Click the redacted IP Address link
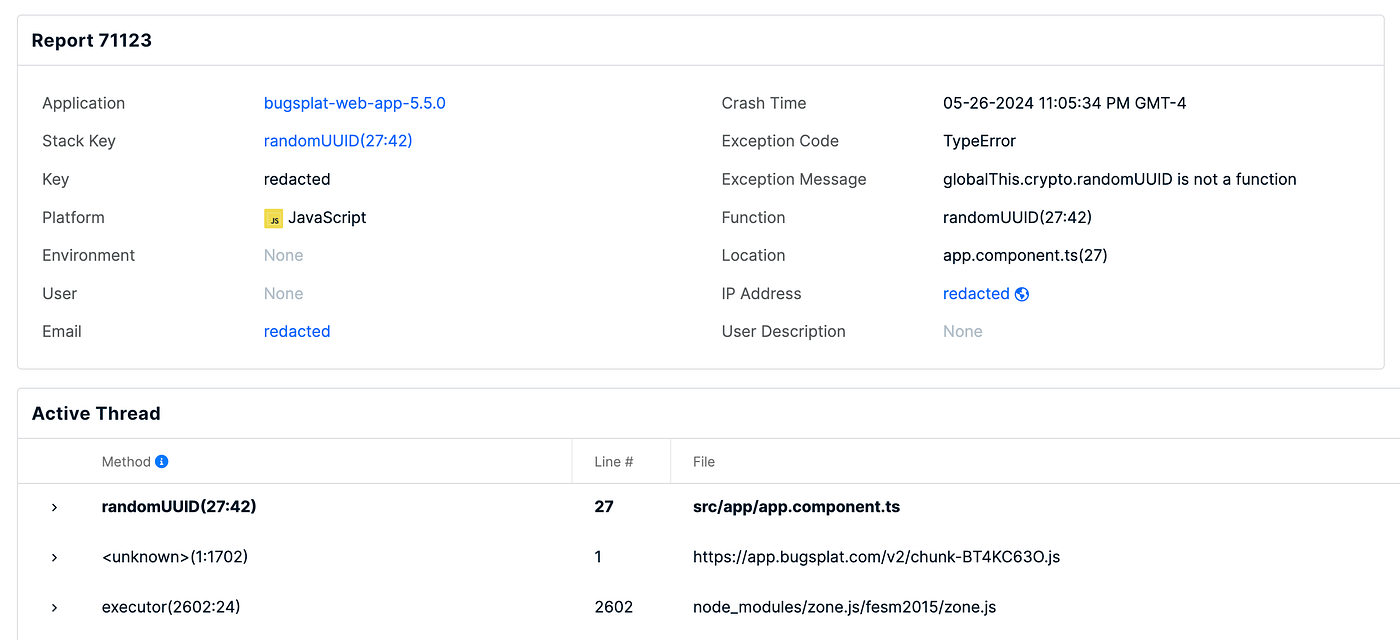Viewport: 1400px width, 640px height. coord(975,293)
